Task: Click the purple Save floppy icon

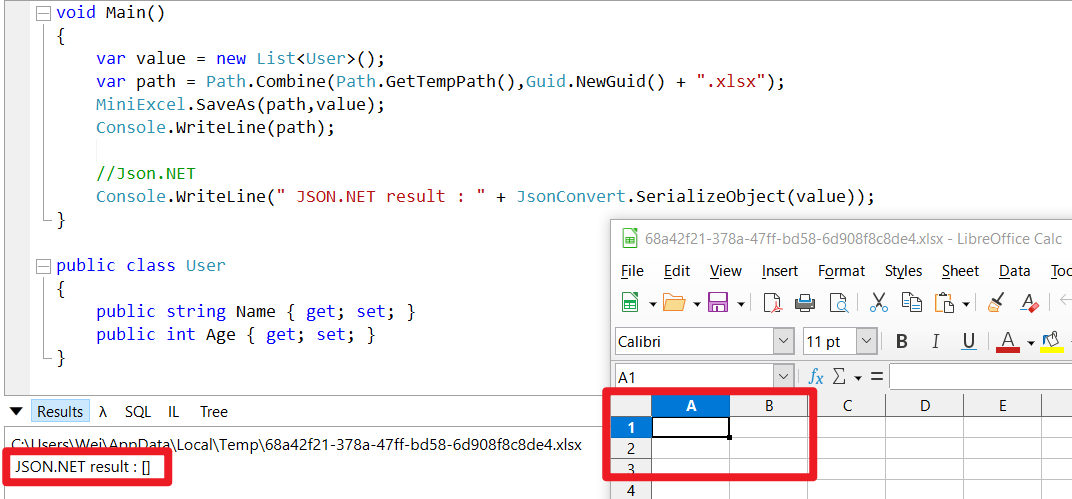Action: tap(717, 302)
